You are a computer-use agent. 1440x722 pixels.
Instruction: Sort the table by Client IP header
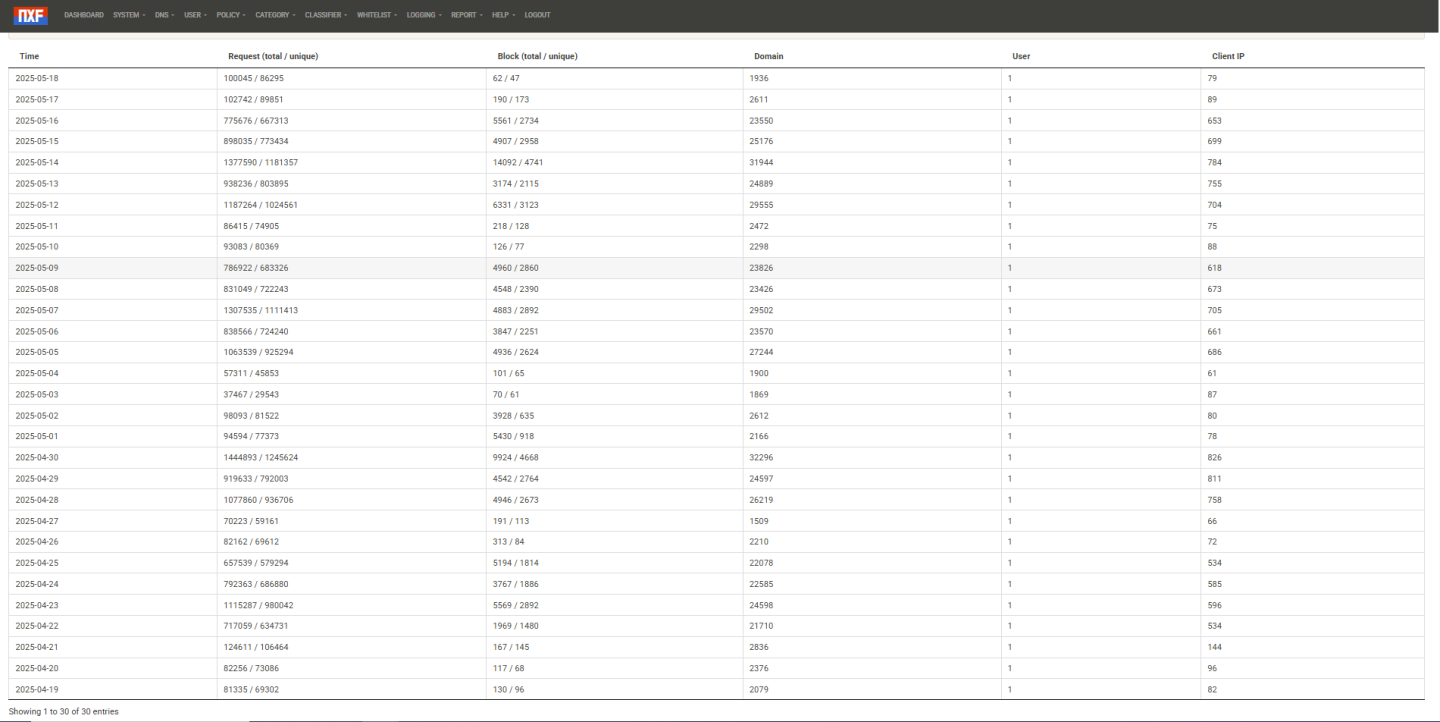[x=1227, y=56]
